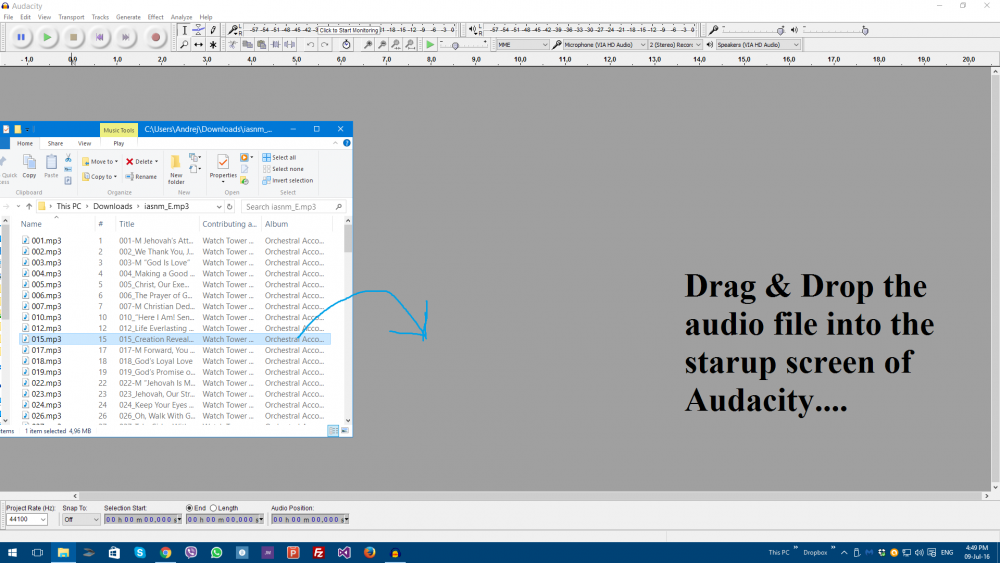Image resolution: width=1000 pixels, height=563 pixels.
Task: Click the Rename button in Explorer ribbon
Action: 141,177
